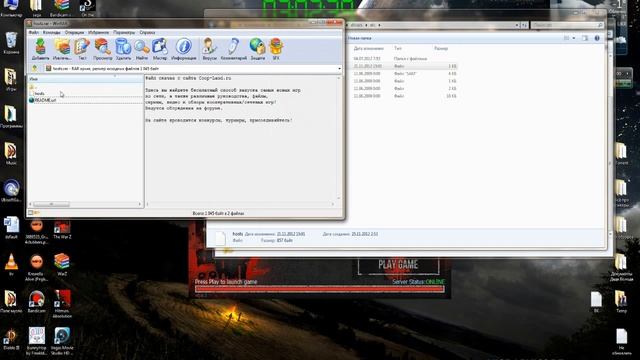Open the Мастер (Wizard) toolbar icon
The image size is (640, 360).
pyautogui.click(x=160, y=49)
